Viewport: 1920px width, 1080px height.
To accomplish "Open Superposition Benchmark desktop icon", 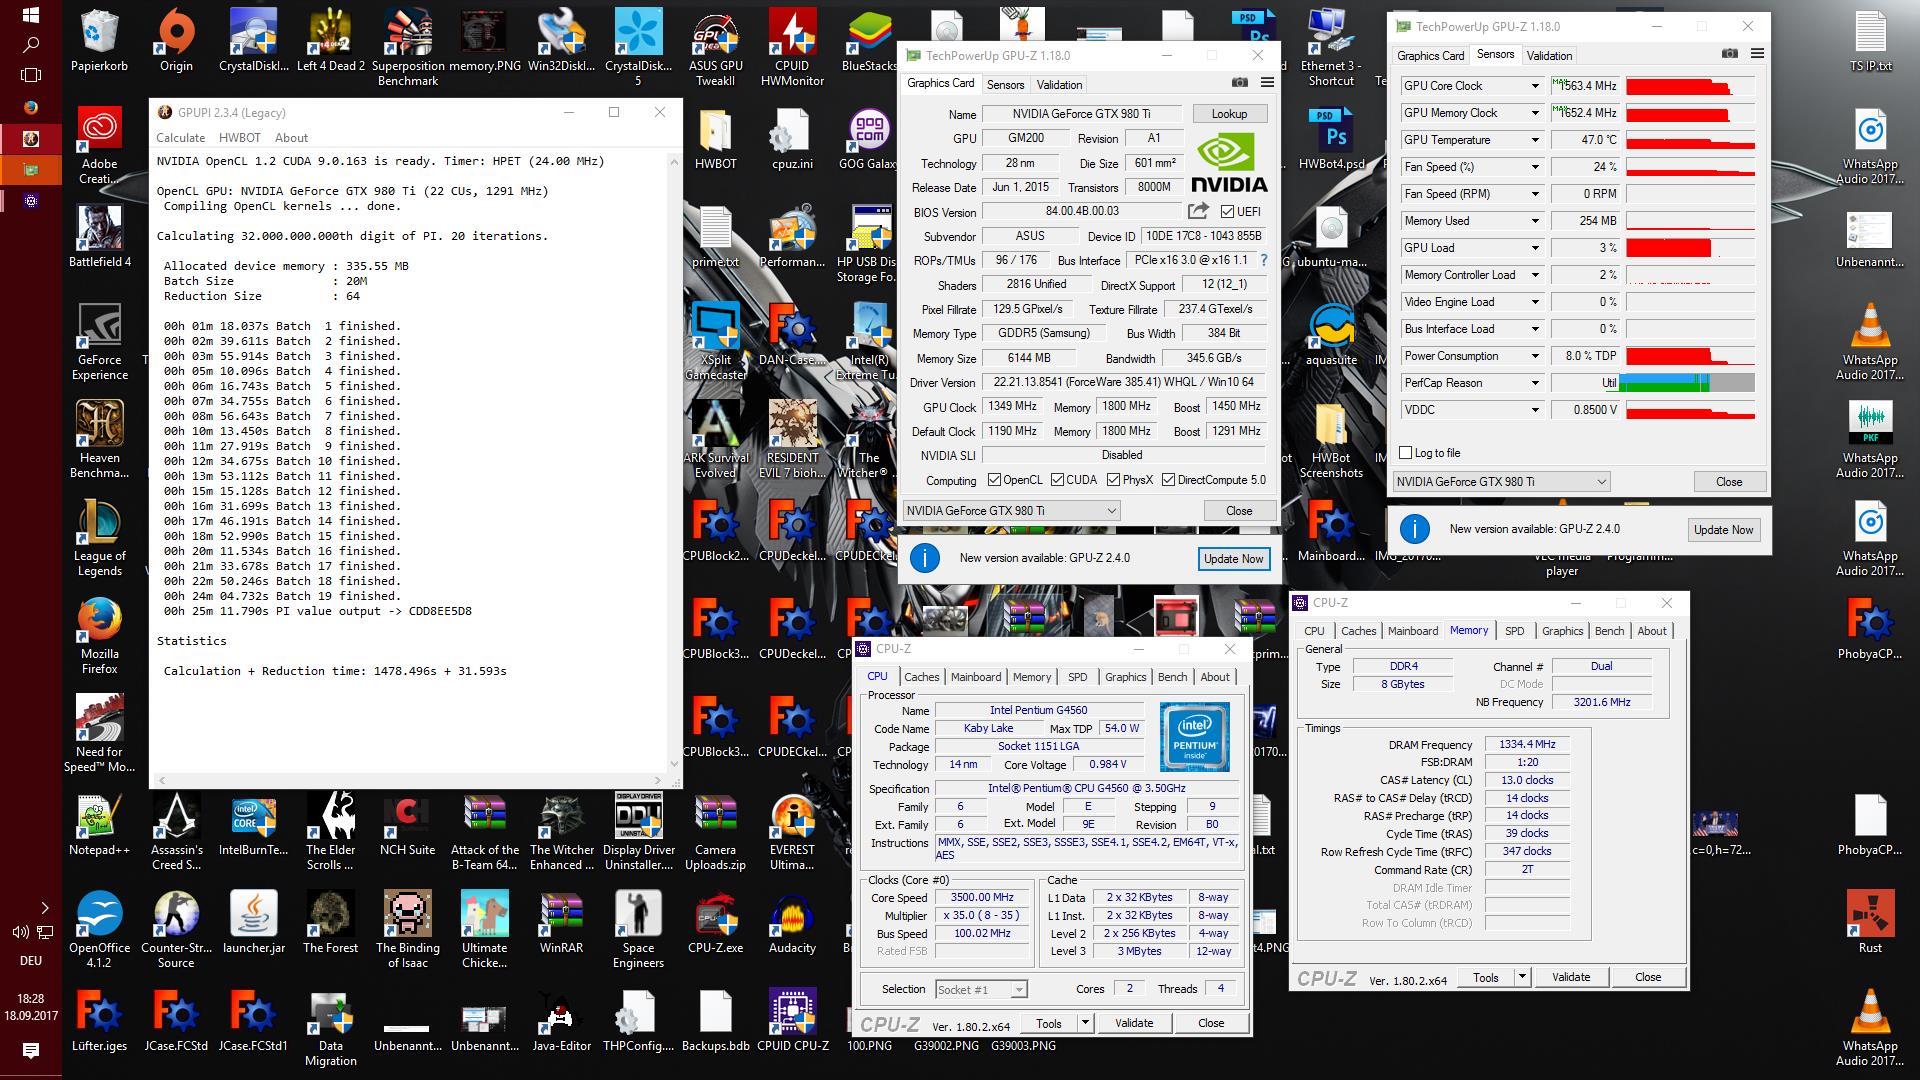I will (x=408, y=47).
